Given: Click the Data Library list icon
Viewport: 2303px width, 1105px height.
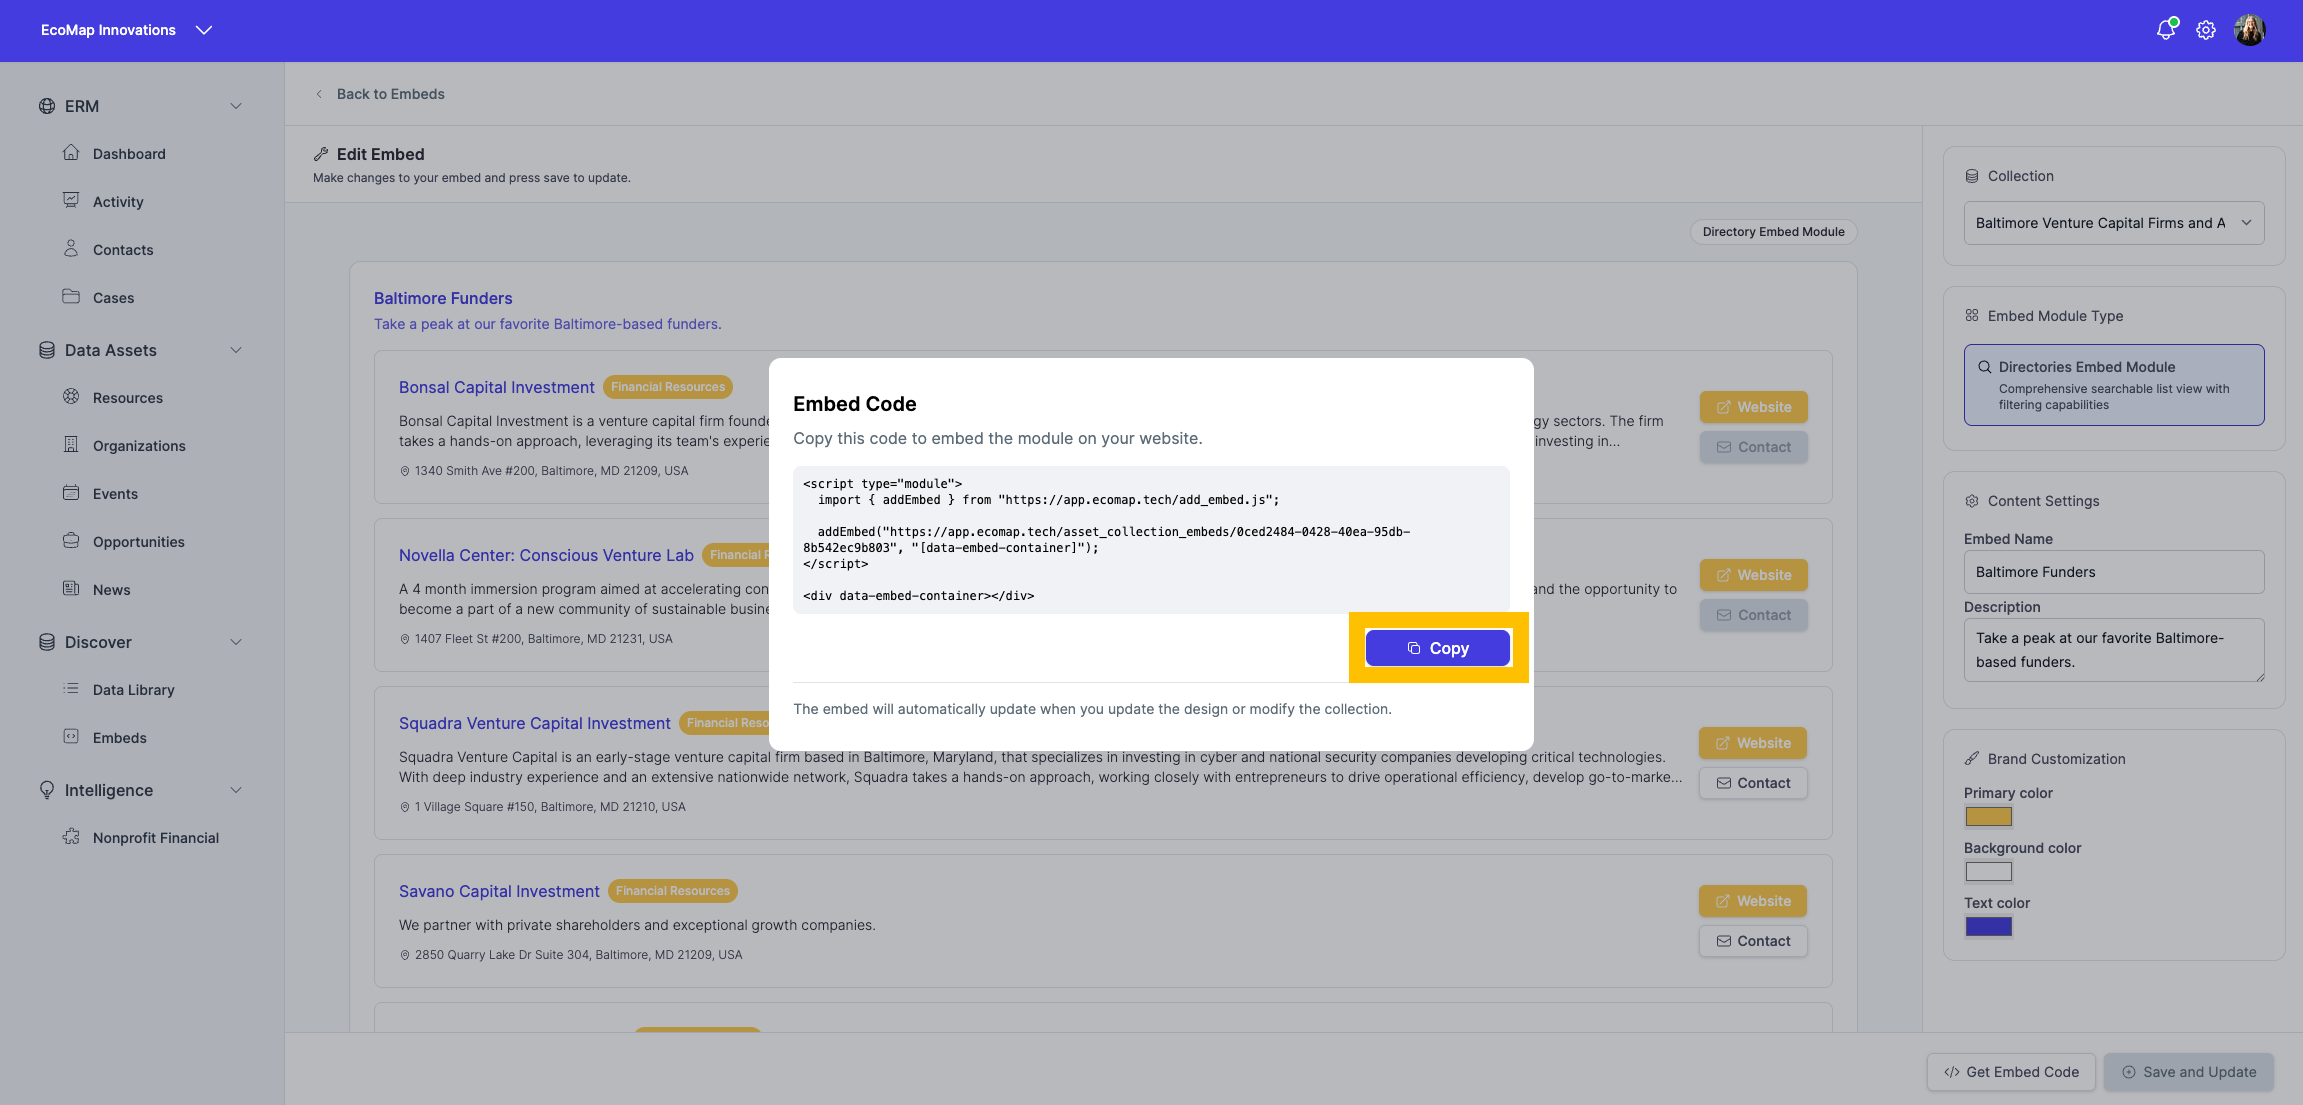Looking at the screenshot, I should click(71, 688).
